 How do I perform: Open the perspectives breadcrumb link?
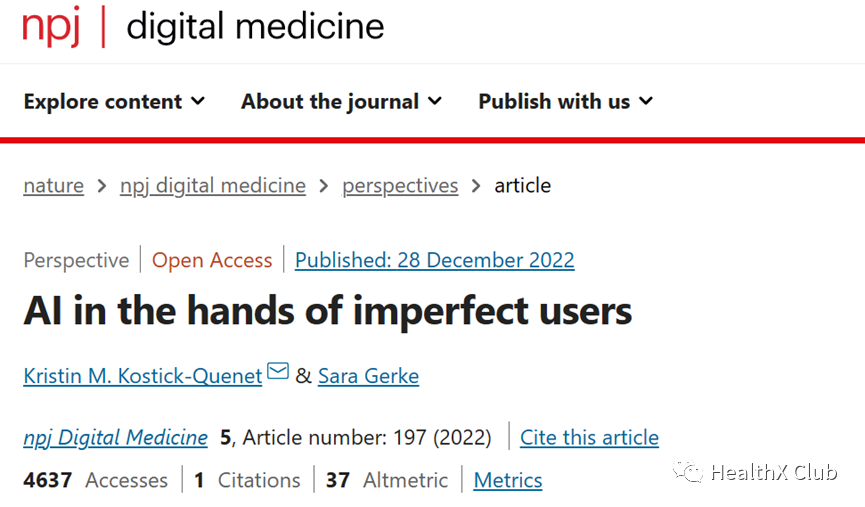tap(400, 186)
